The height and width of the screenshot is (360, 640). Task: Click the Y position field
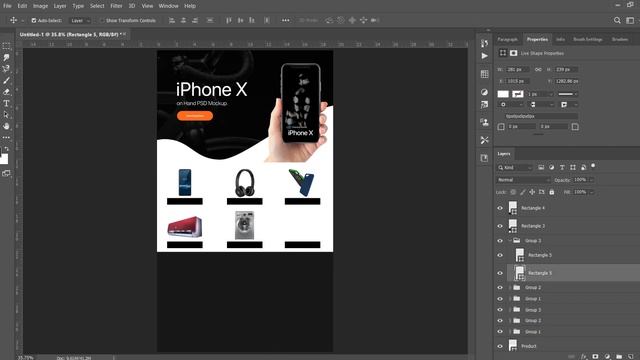click(567, 81)
